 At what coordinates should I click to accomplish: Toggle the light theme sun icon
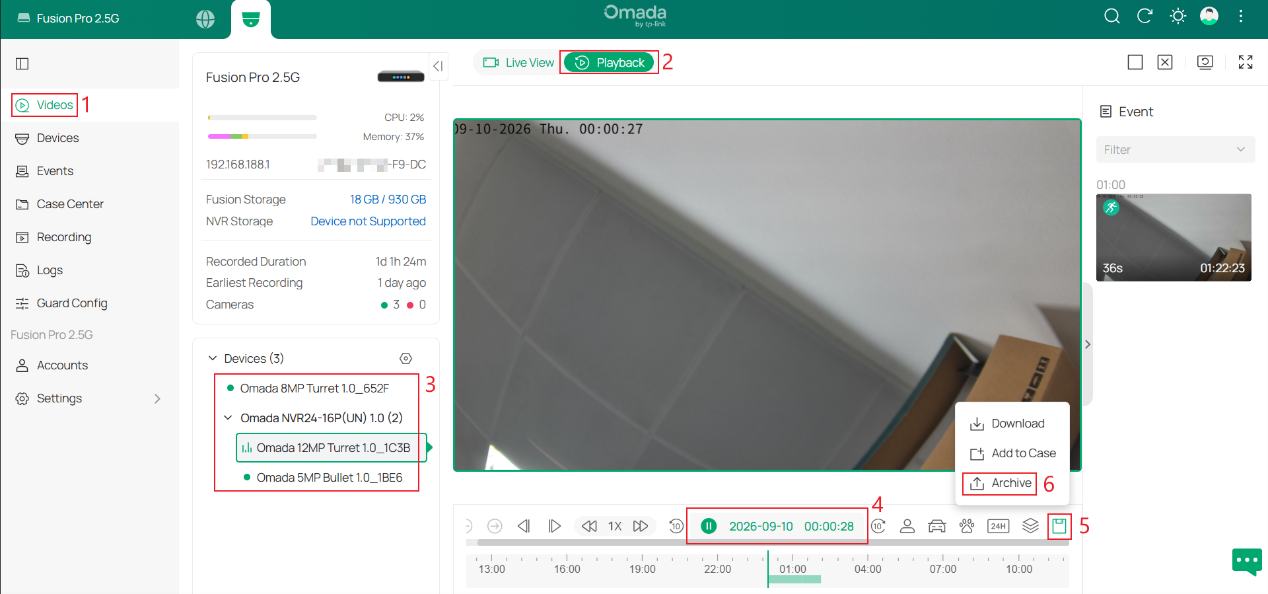[x=1178, y=16]
